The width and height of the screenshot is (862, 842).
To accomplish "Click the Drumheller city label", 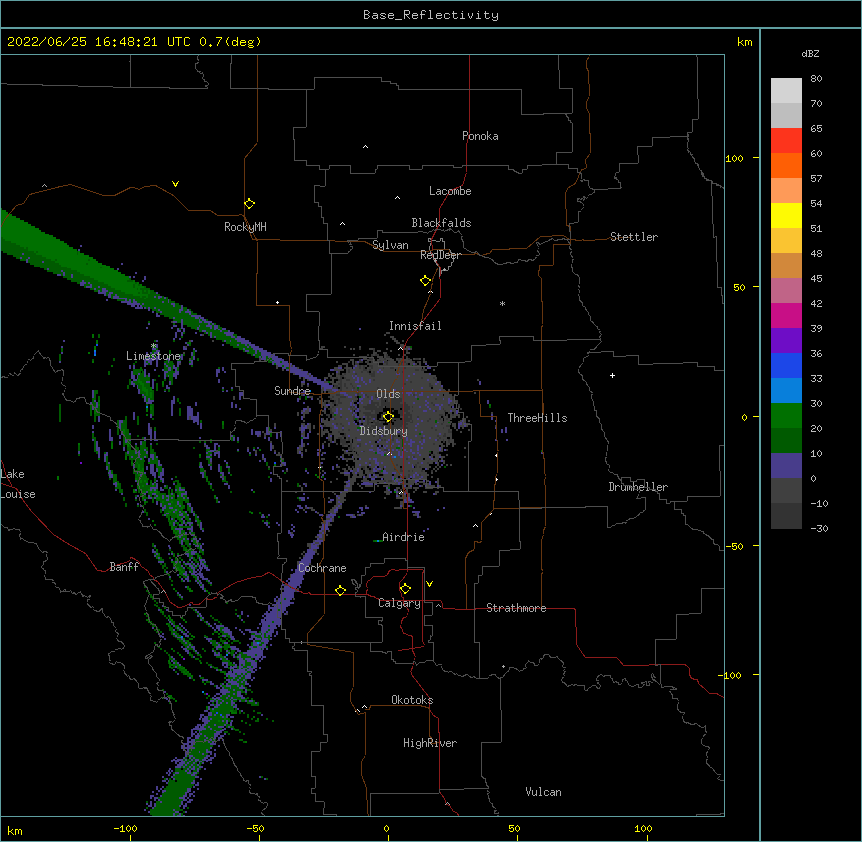I will [638, 487].
